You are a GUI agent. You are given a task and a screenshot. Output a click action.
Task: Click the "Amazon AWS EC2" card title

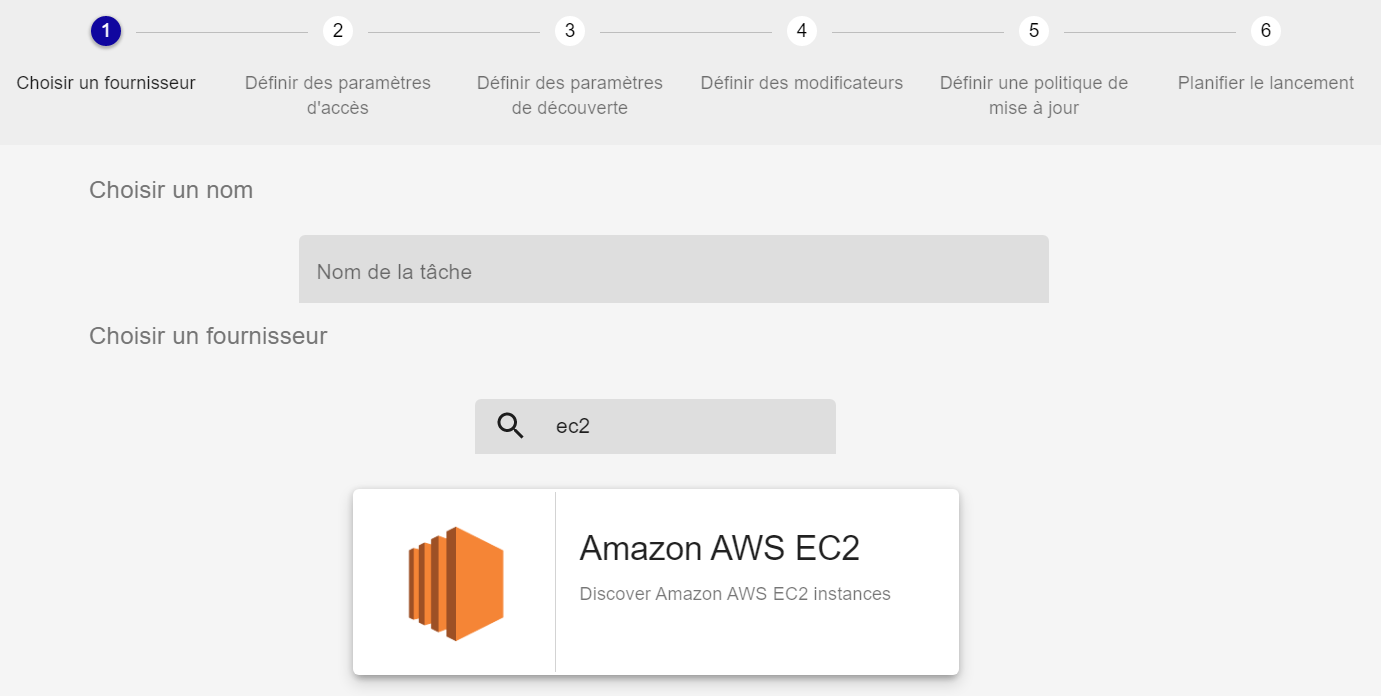[x=719, y=548]
